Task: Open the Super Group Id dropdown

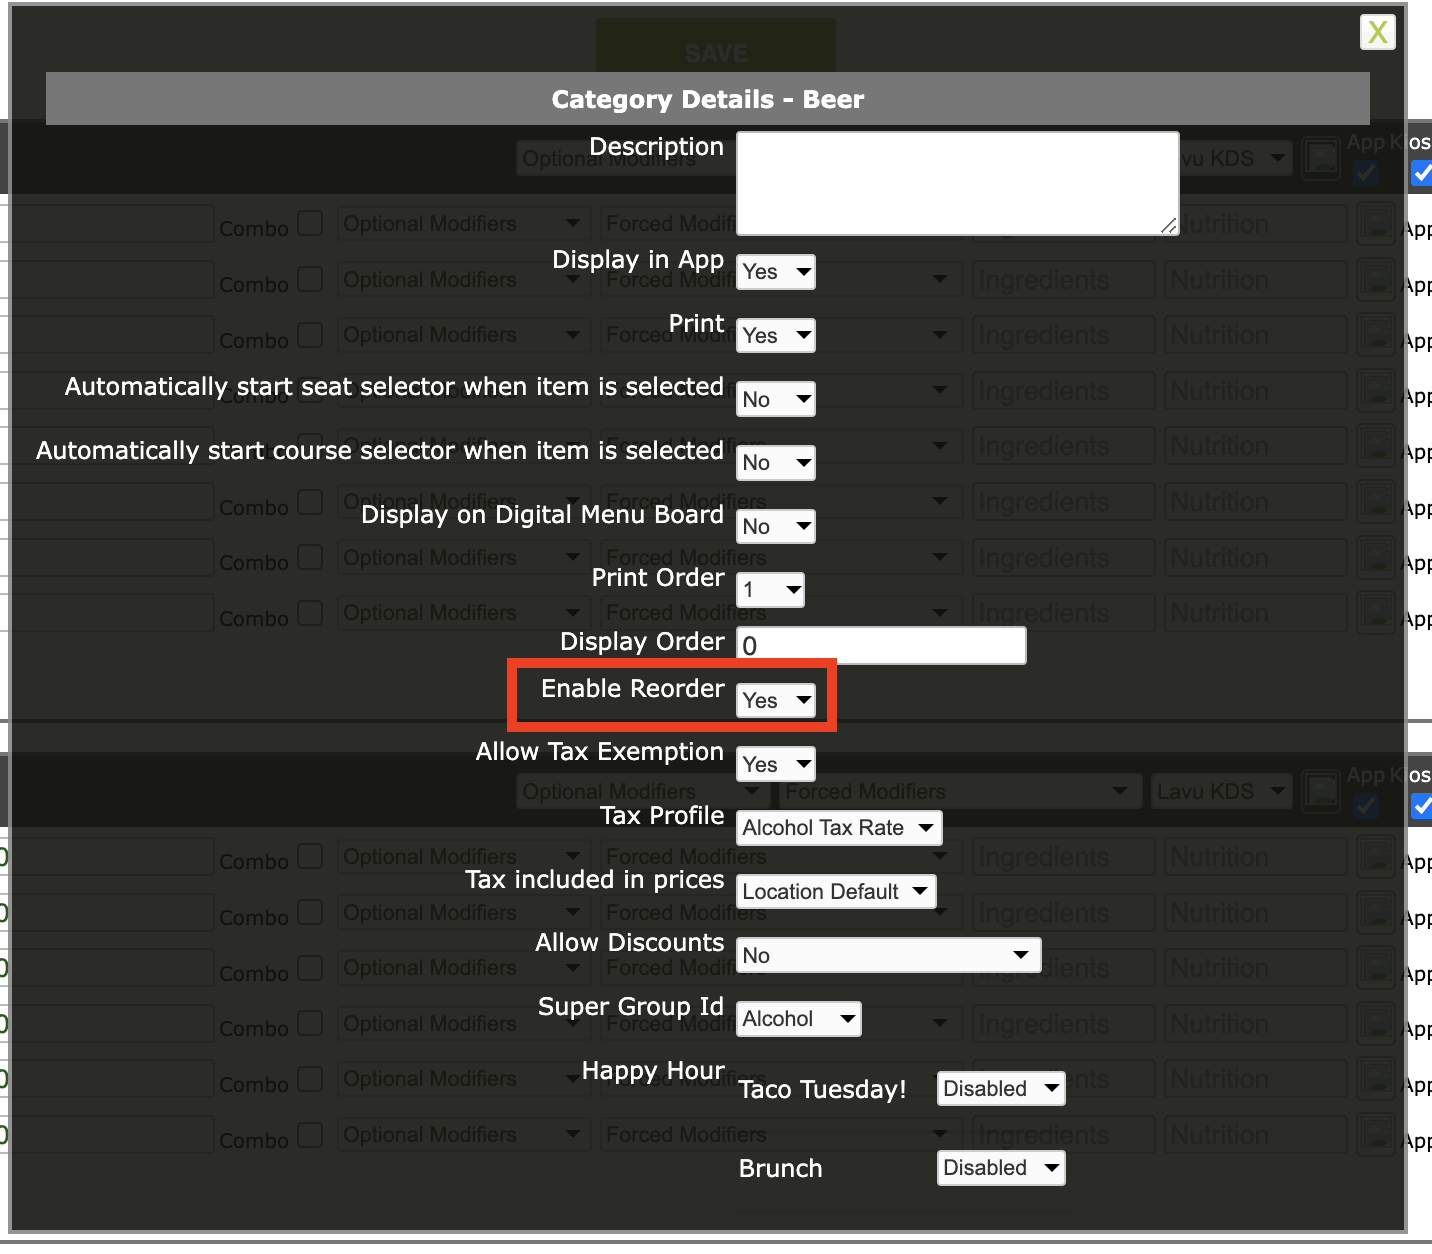Action: [x=798, y=1019]
